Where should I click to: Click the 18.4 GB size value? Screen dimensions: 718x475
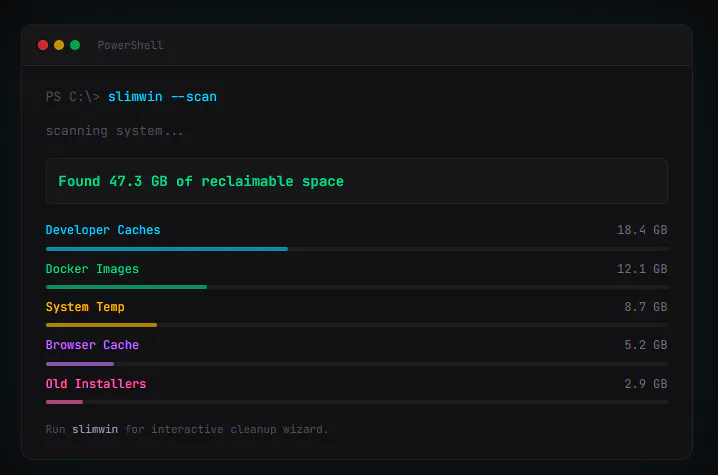coord(642,230)
